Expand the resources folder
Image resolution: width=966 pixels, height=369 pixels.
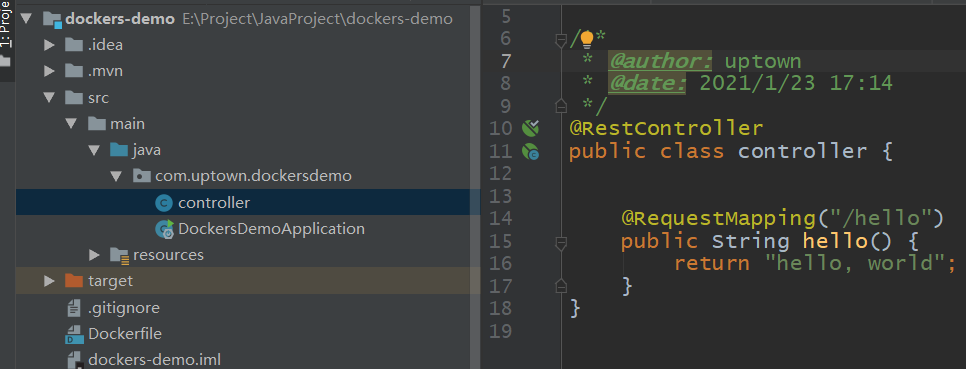(x=94, y=255)
